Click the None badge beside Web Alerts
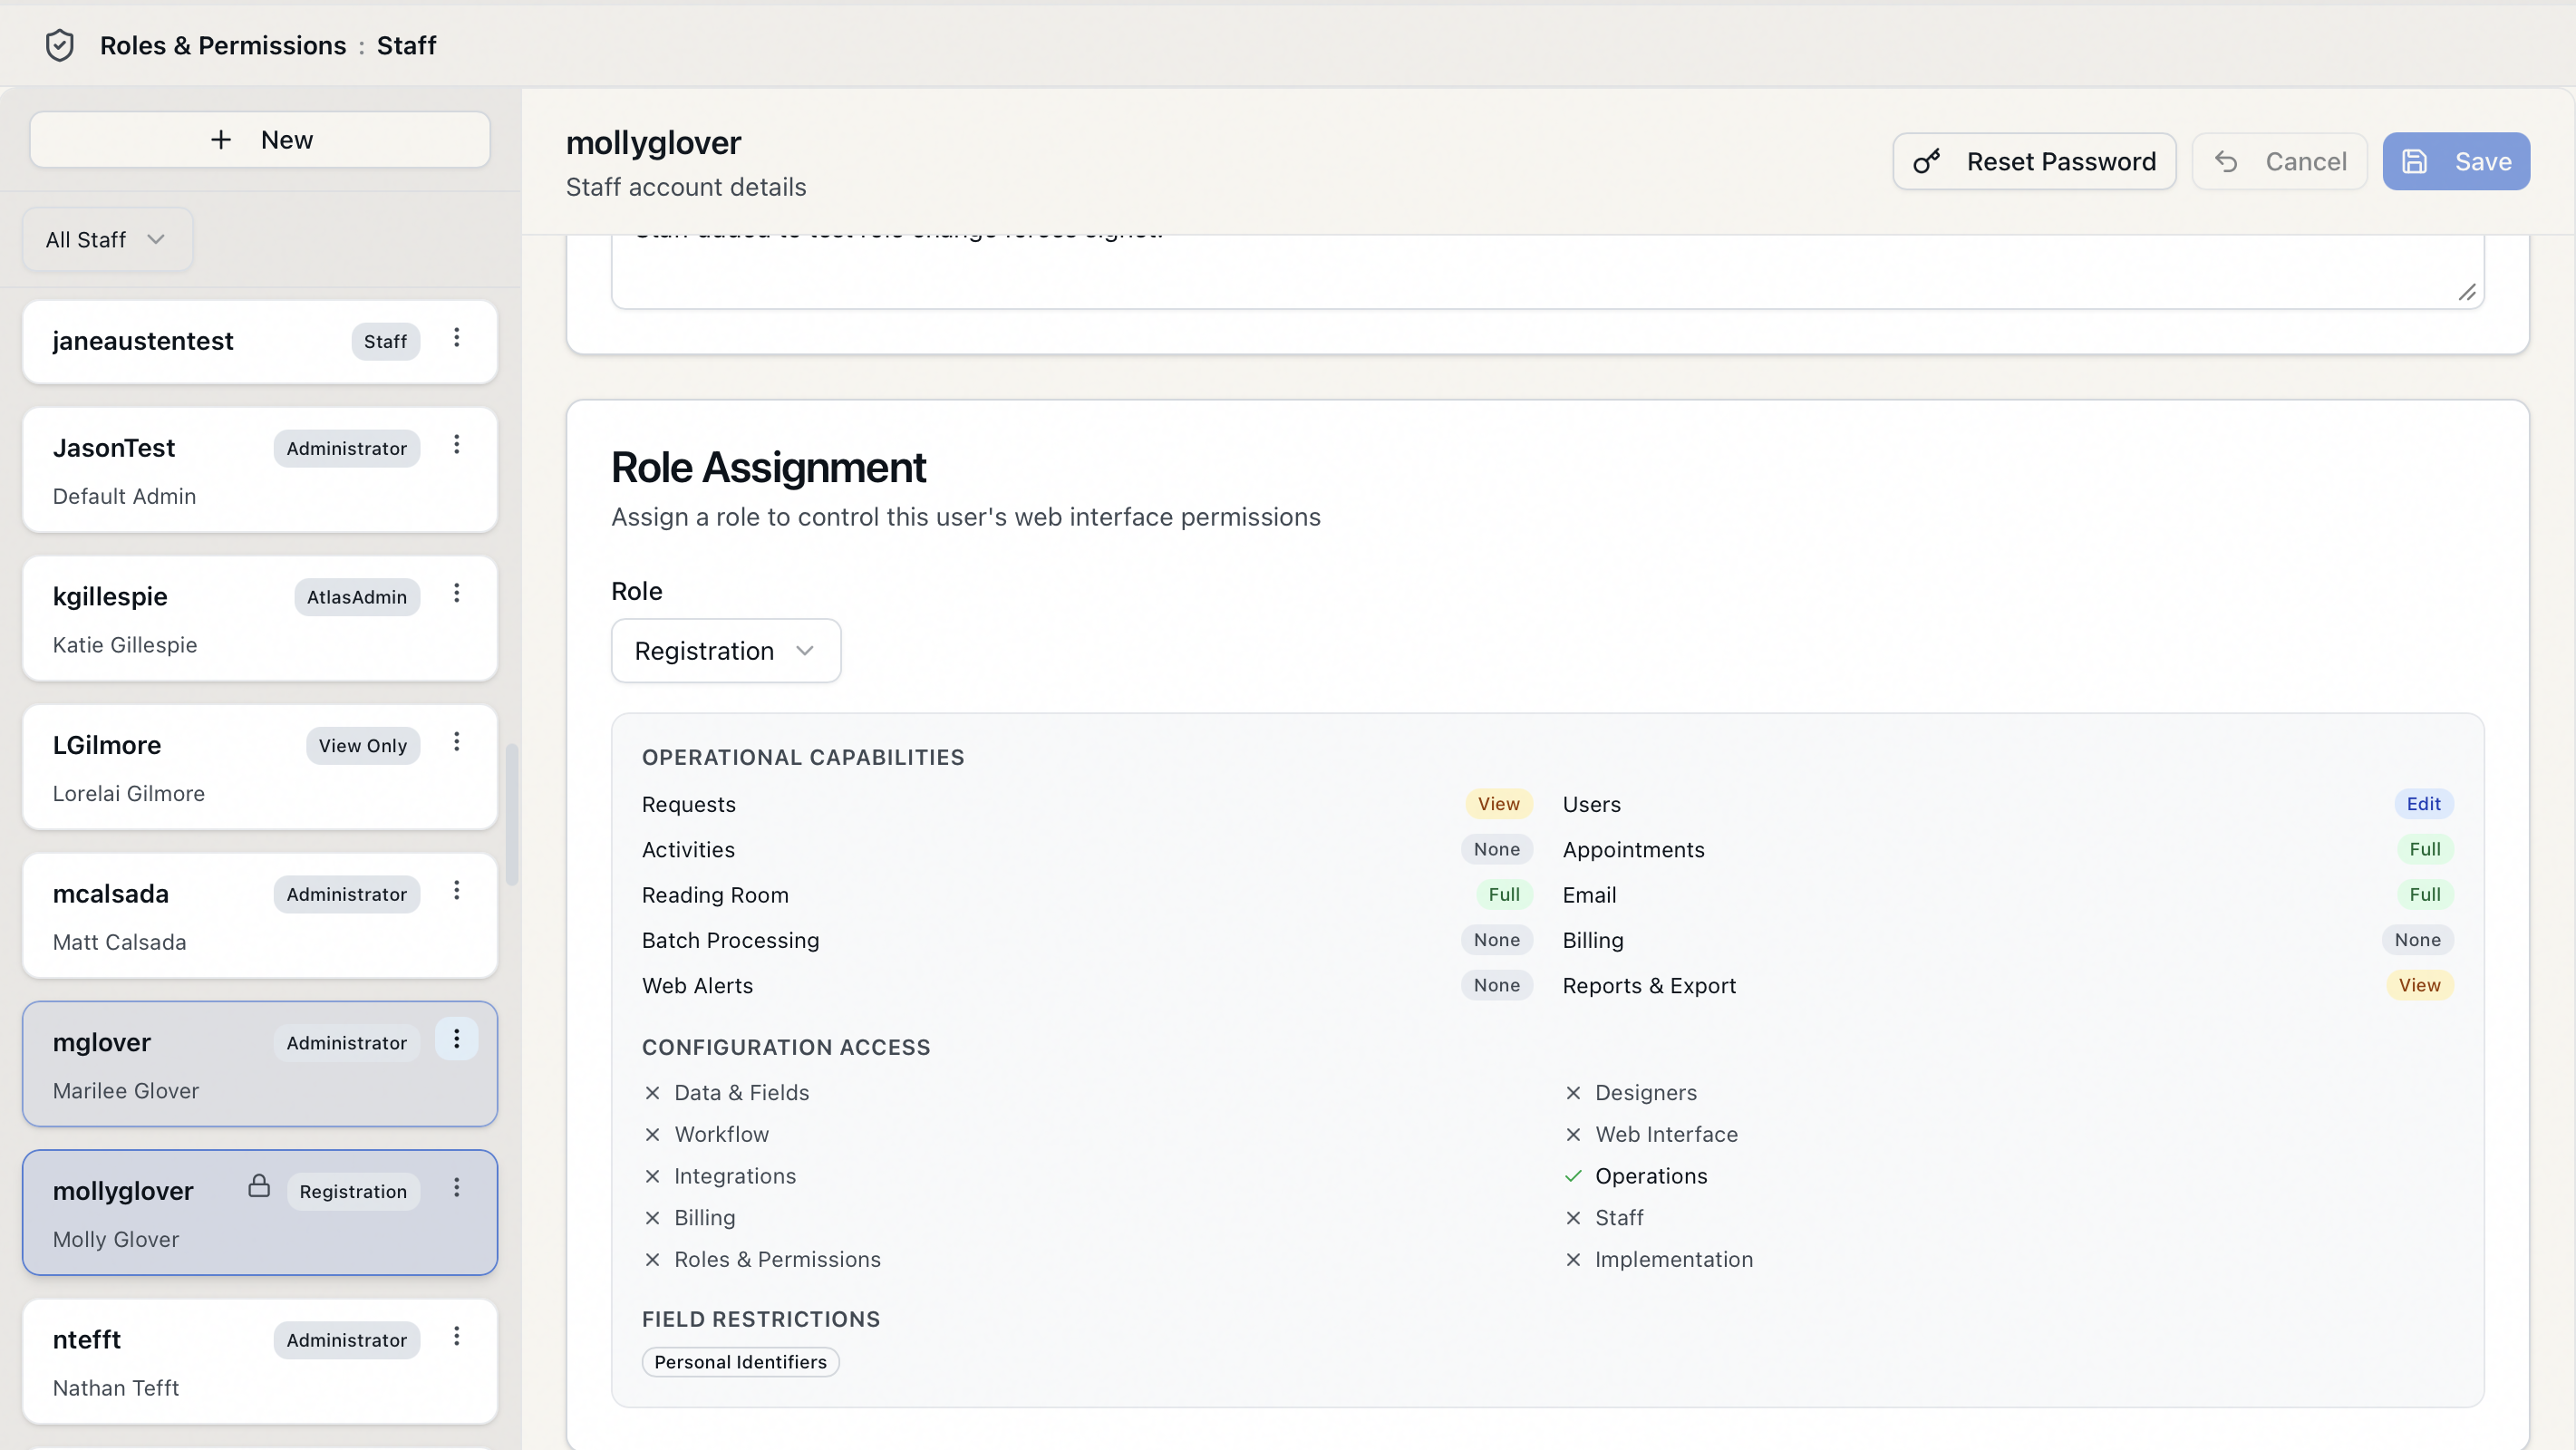 coord(1496,986)
